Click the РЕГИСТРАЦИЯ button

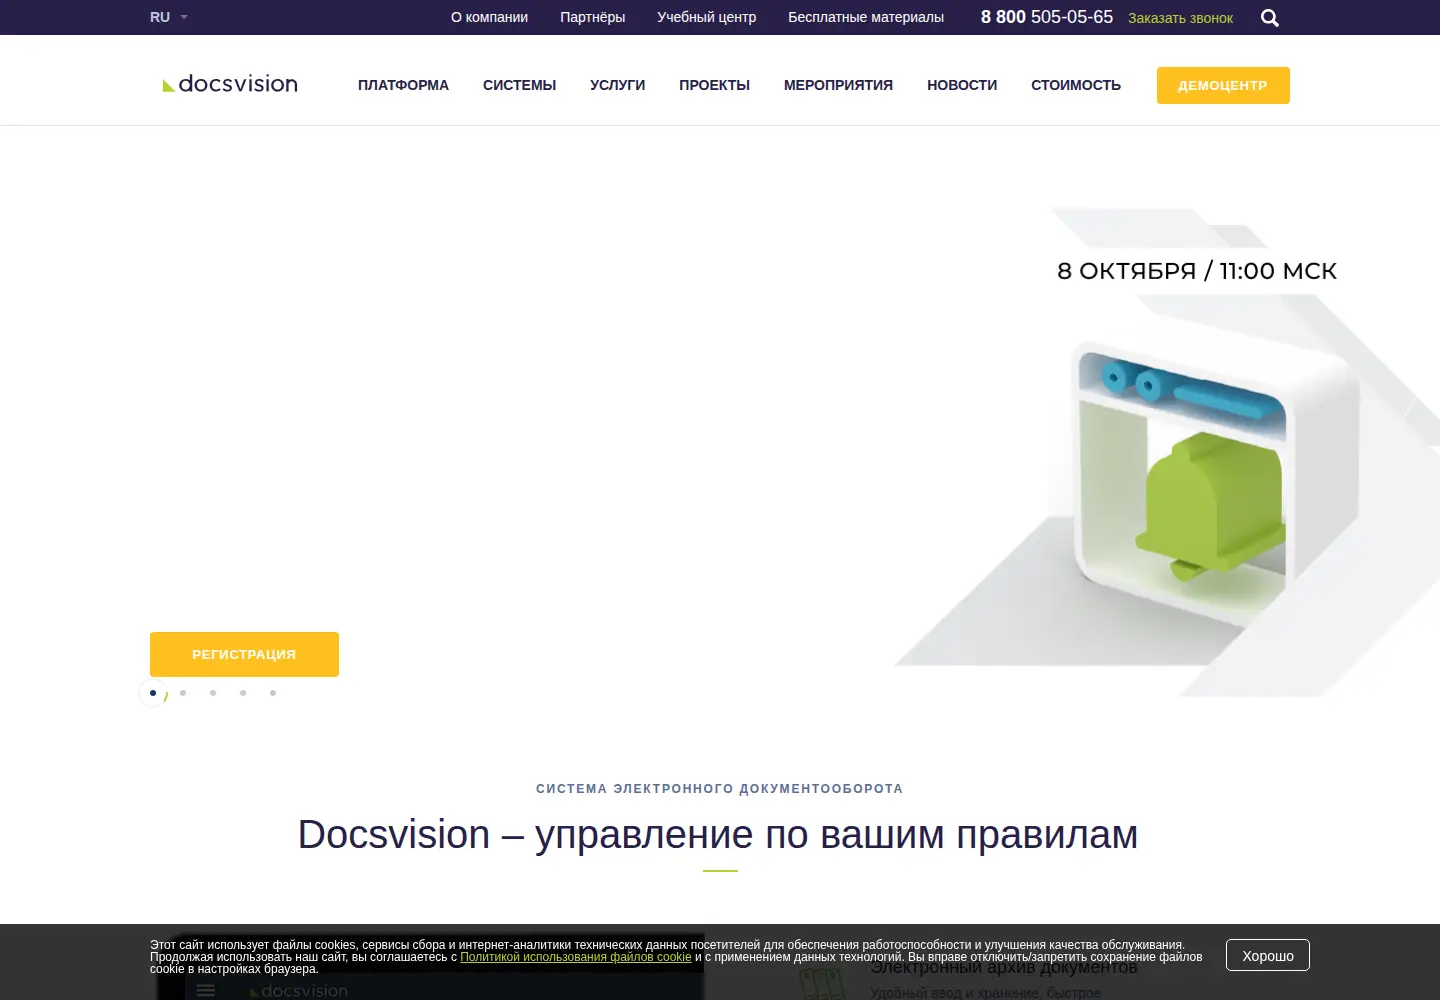244,654
